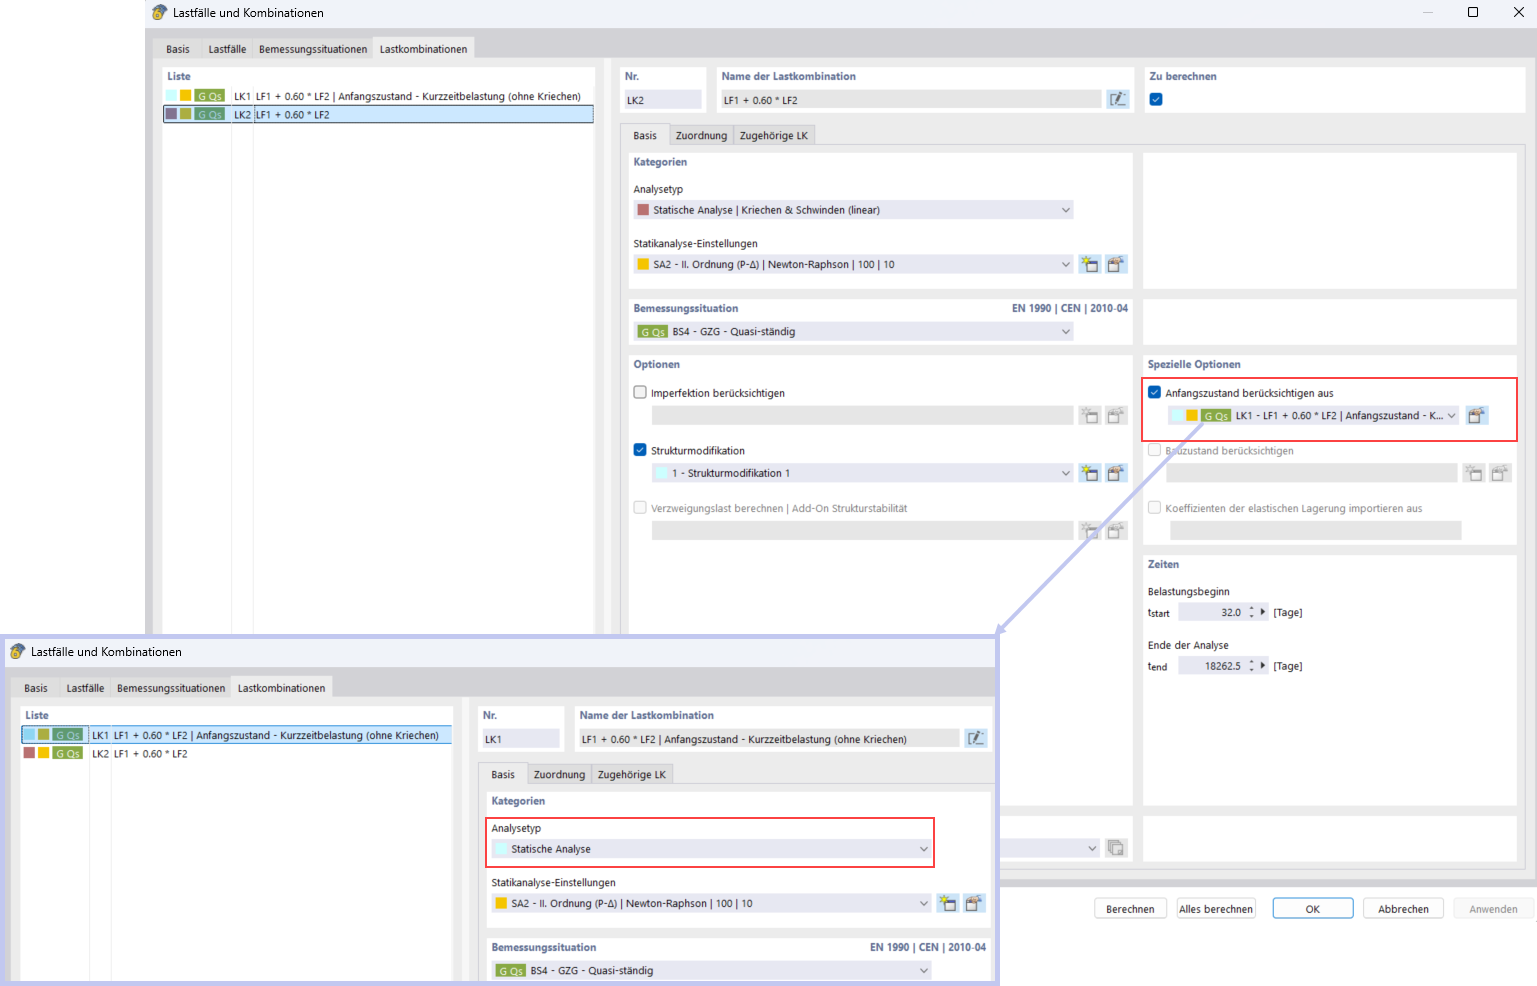Edit static analysis settings SA2 in main window
Viewport: 1537px width, 986px height.
1116,264
